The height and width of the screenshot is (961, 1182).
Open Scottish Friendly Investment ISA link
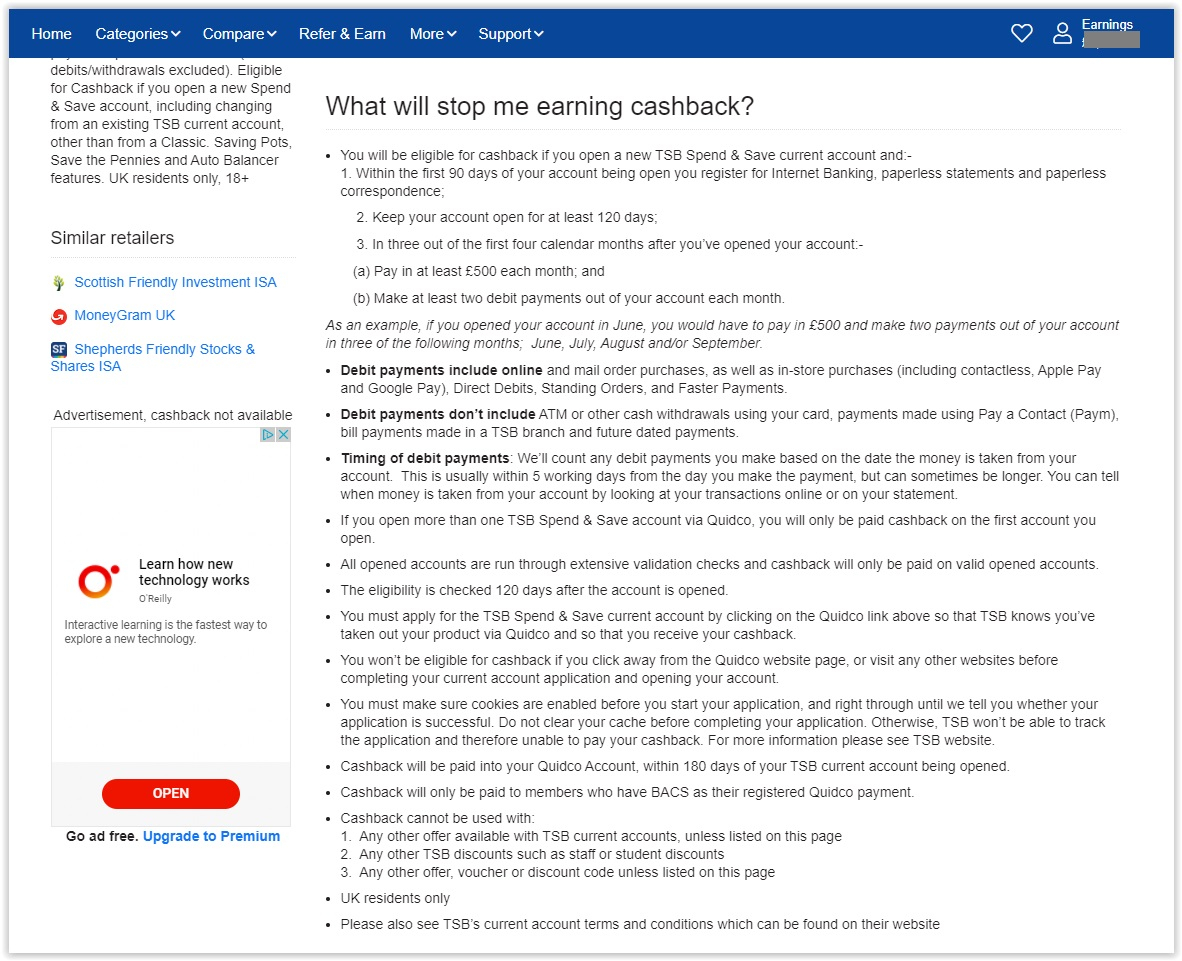pyautogui.click(x=175, y=282)
